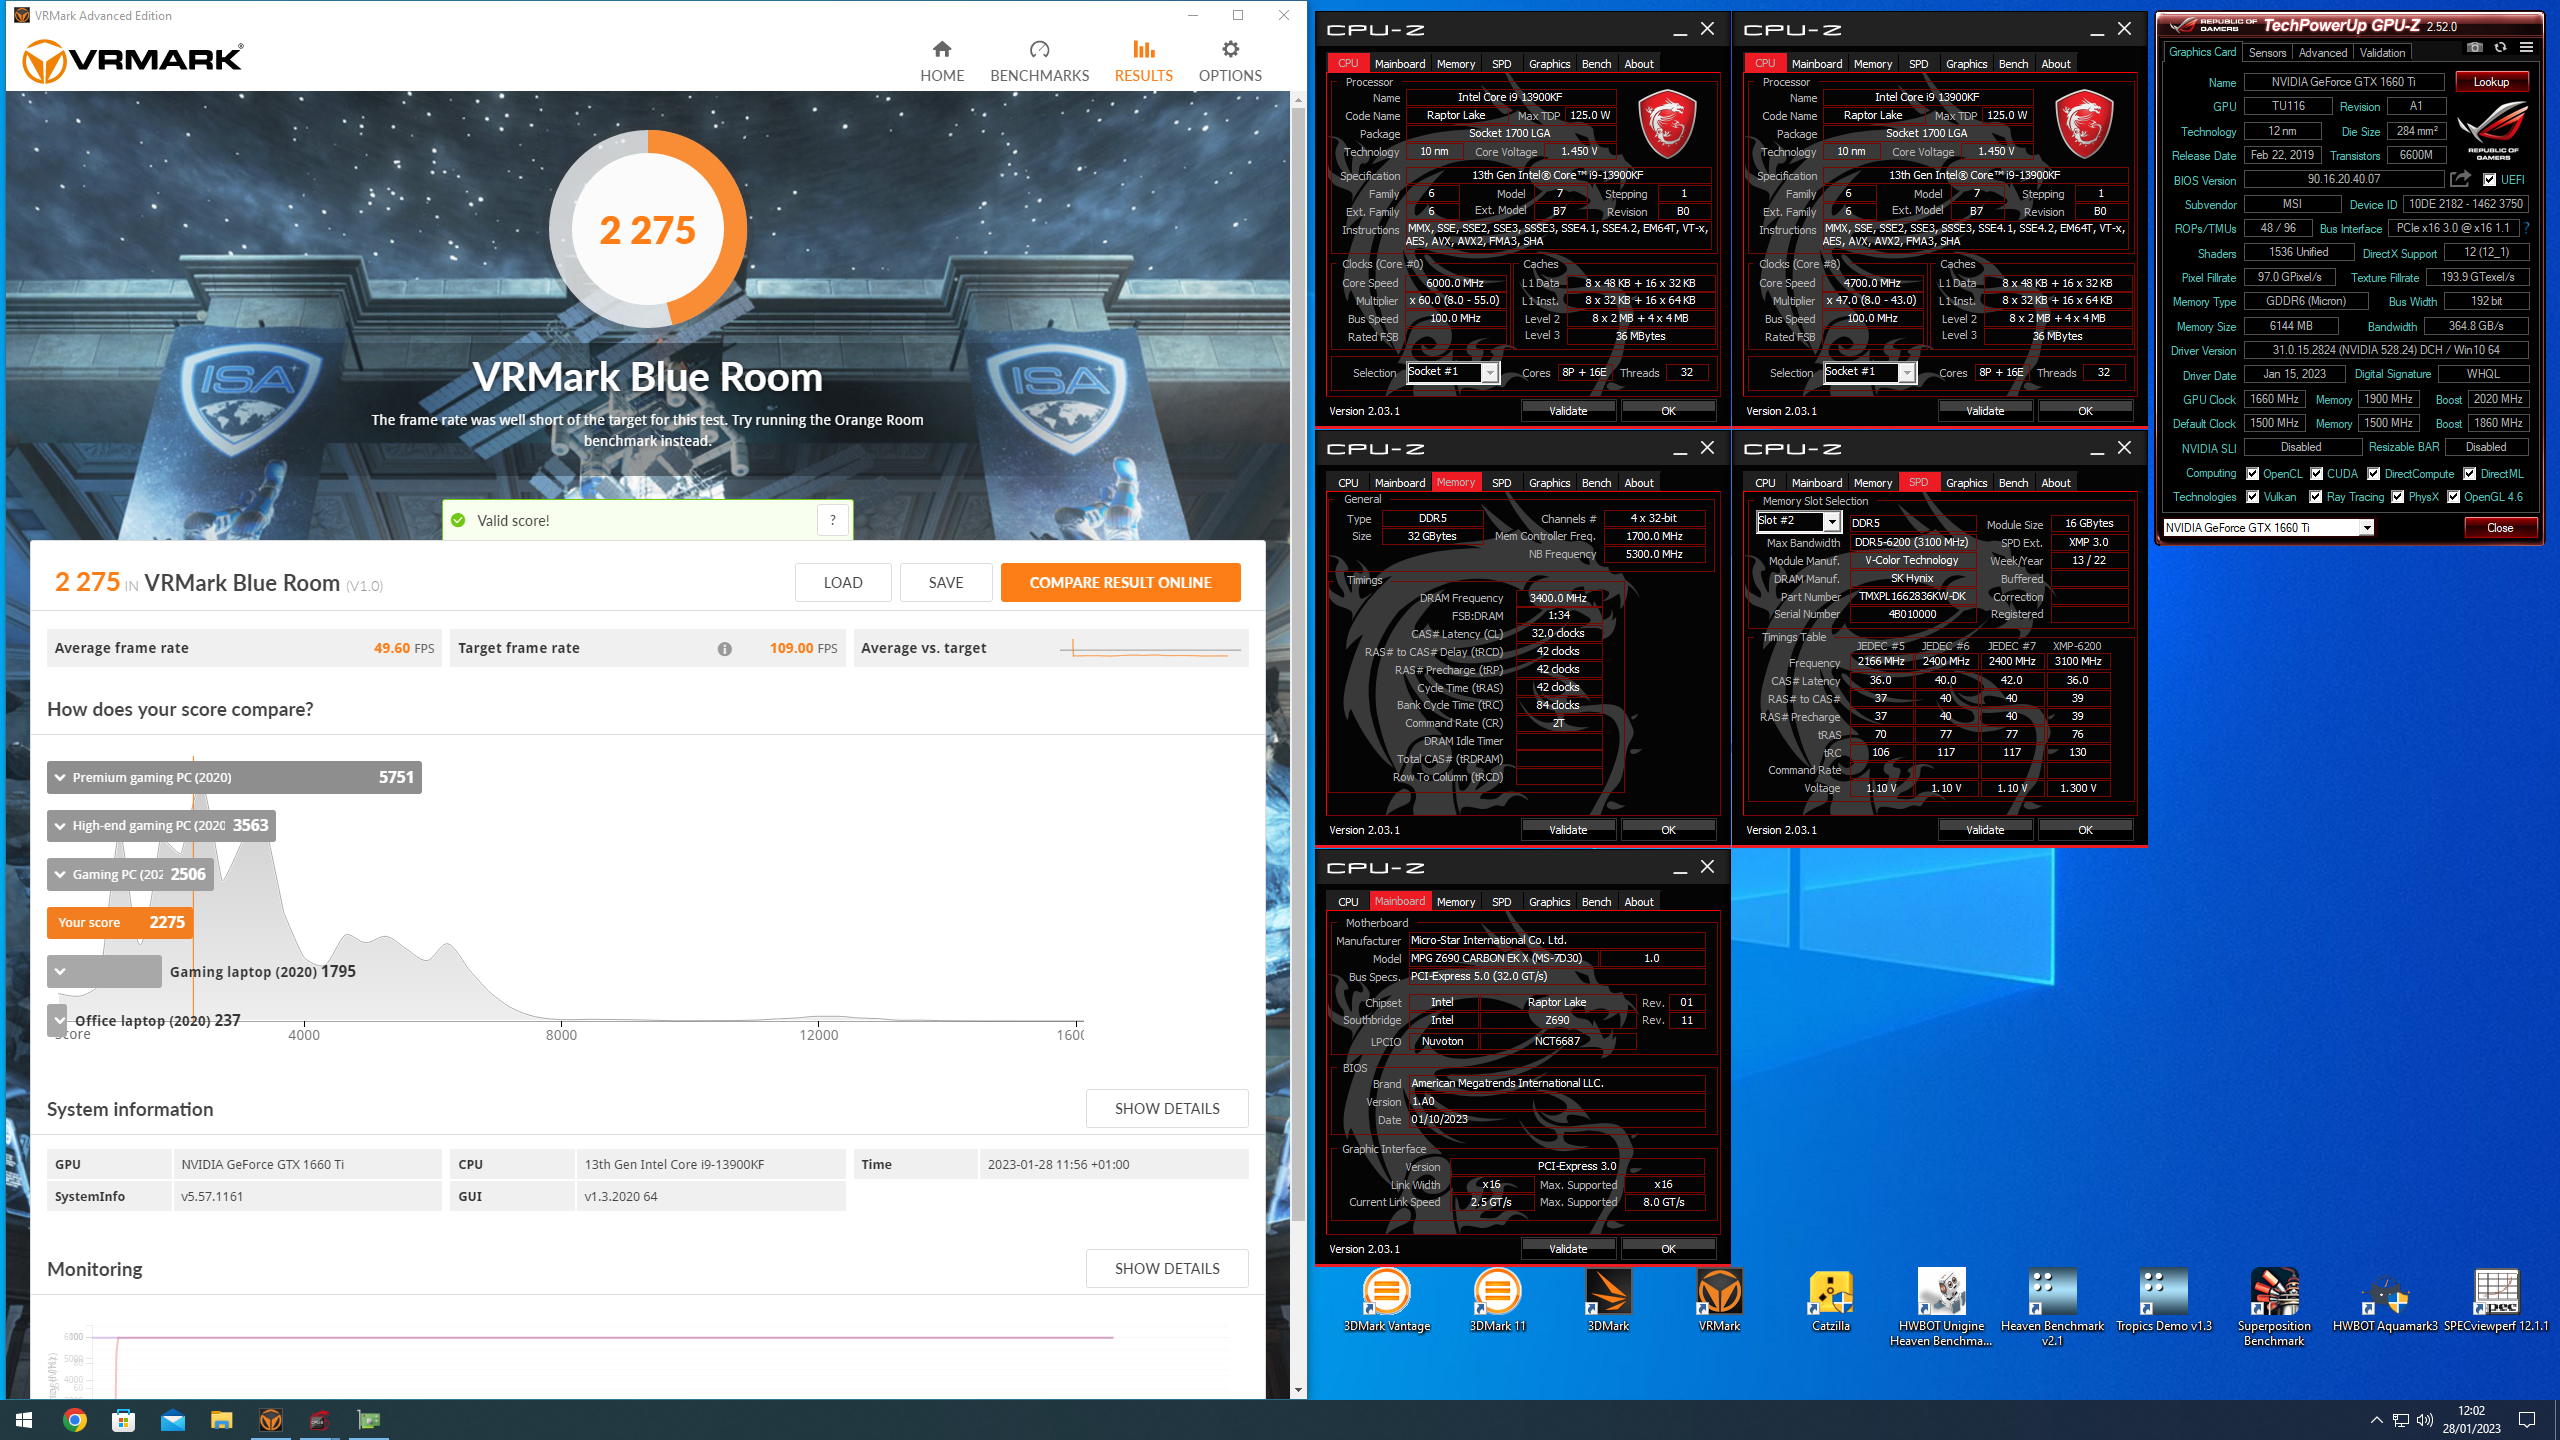This screenshot has width=2560, height=1440.
Task: Open Socket #1 dropdown in 4700 MHz CPU-Z
Action: (1906, 373)
